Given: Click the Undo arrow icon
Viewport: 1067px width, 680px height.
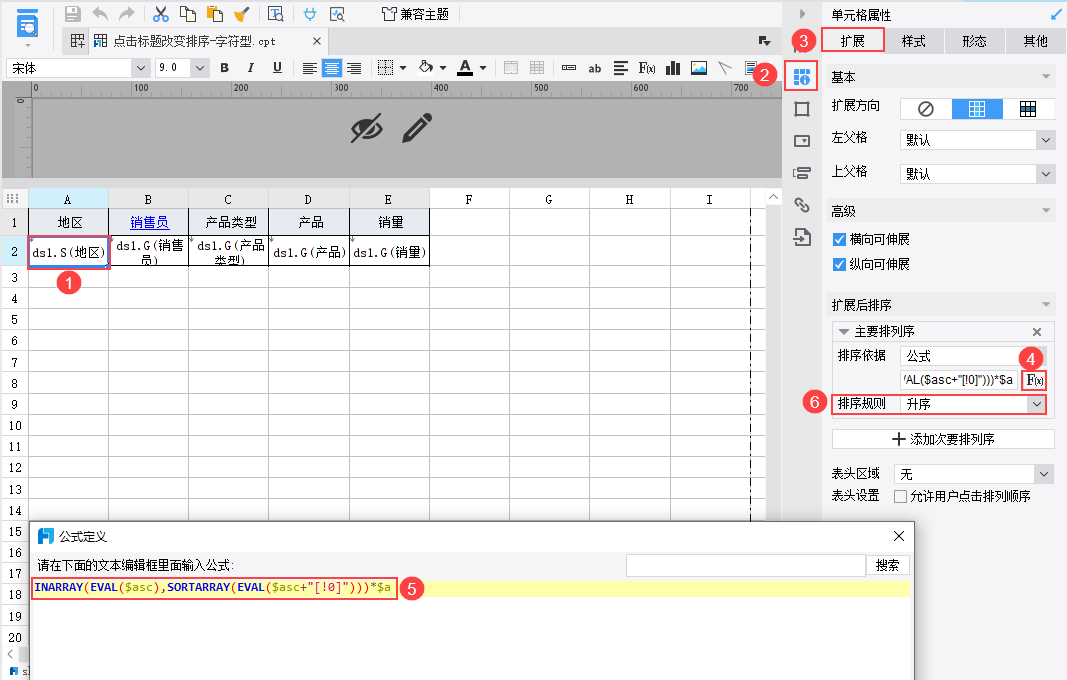Looking at the screenshot, I should point(100,14).
